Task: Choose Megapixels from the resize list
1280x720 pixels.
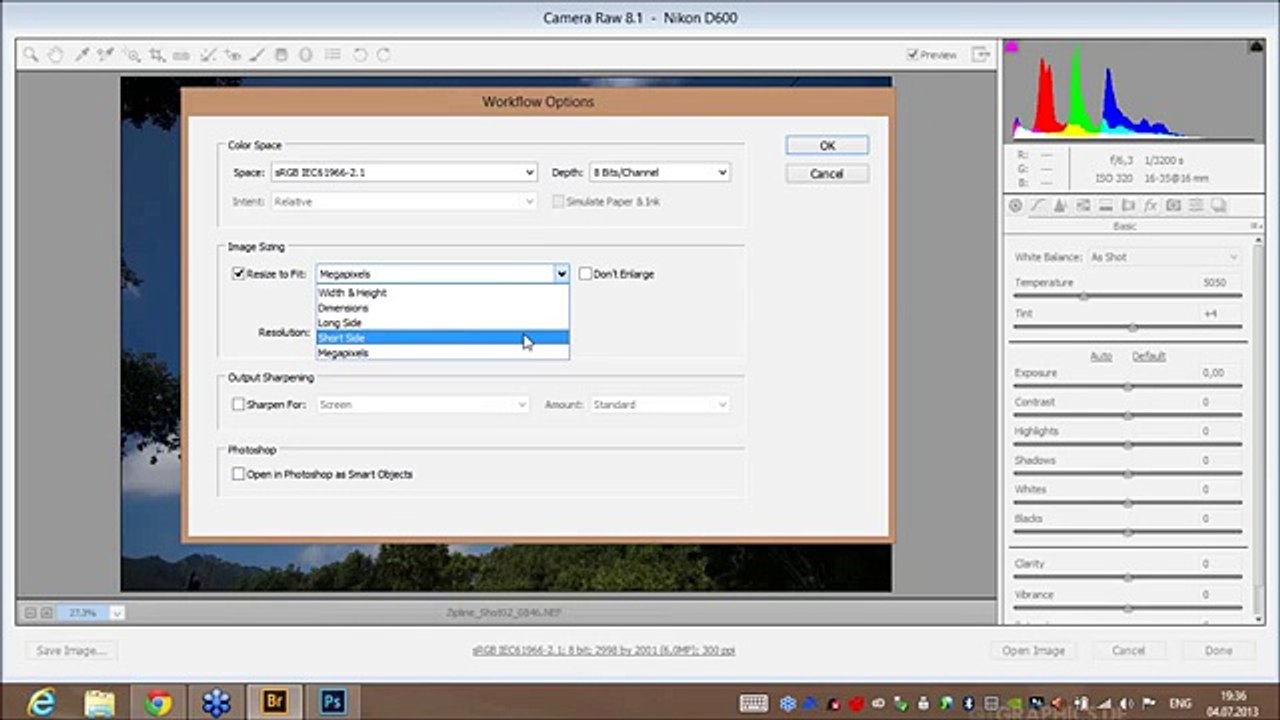Action: pos(443,353)
